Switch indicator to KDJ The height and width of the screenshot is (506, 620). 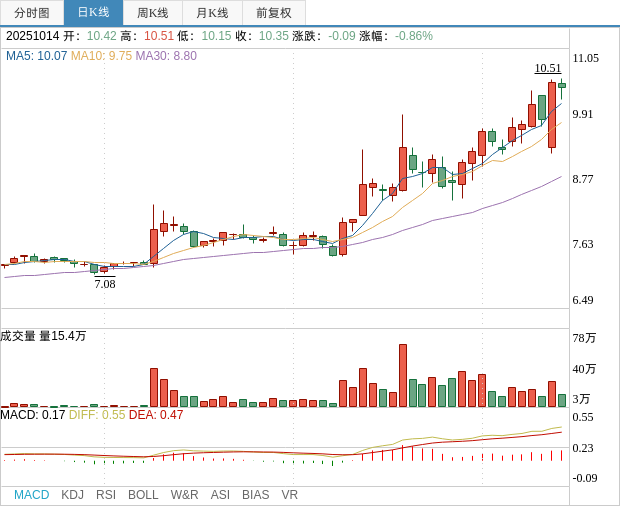point(72,495)
